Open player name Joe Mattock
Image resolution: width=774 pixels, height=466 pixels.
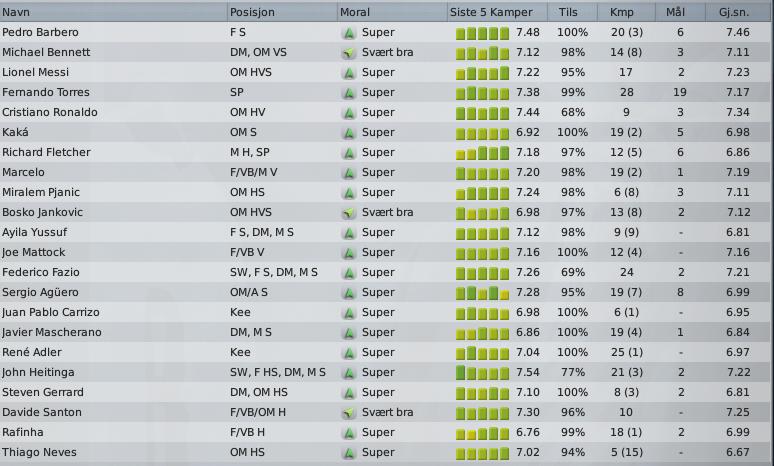[x=34, y=252]
